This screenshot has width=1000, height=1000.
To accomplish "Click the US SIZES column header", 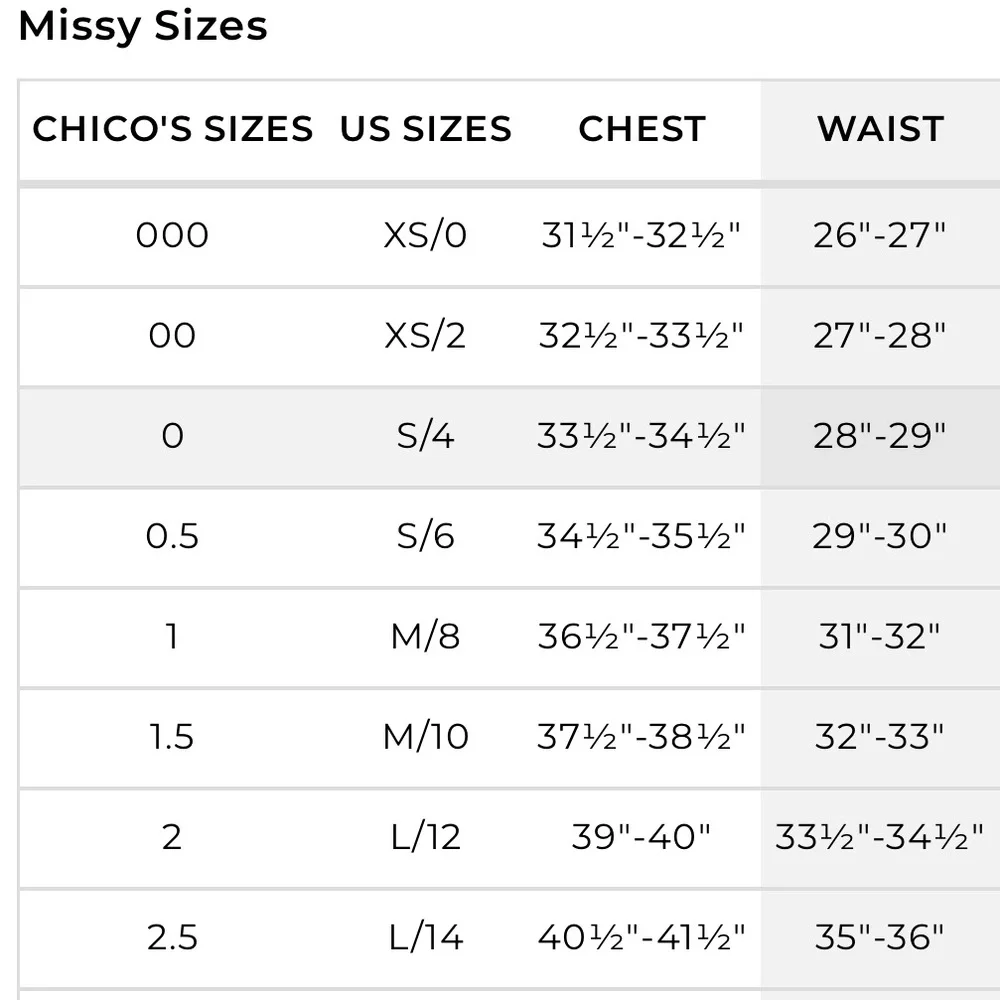I will tap(425, 129).
